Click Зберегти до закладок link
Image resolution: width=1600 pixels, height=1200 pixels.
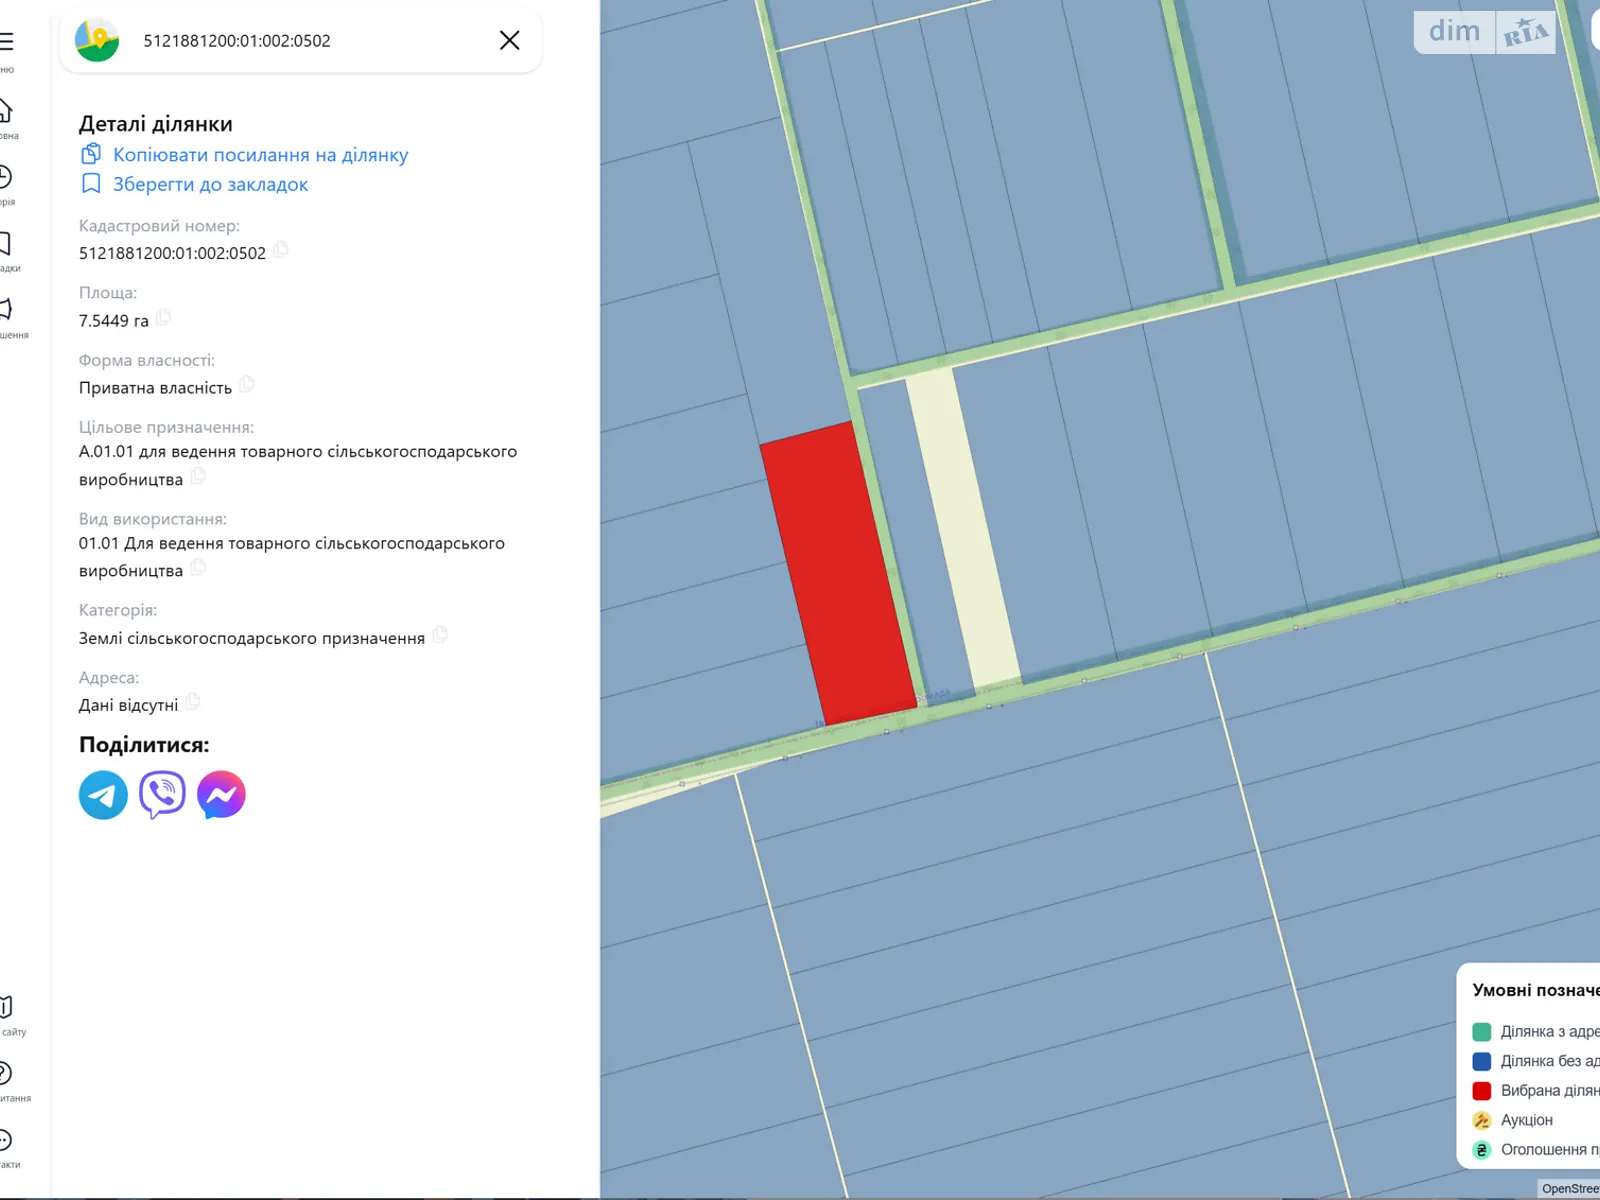210,184
